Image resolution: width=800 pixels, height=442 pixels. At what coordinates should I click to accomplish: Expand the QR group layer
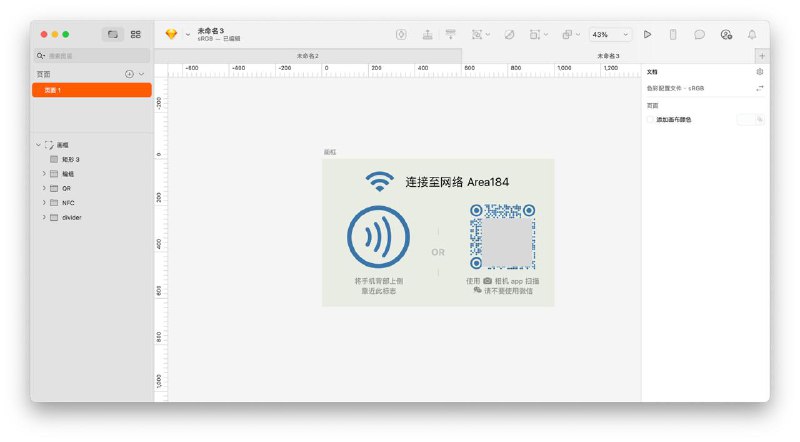(x=44, y=188)
